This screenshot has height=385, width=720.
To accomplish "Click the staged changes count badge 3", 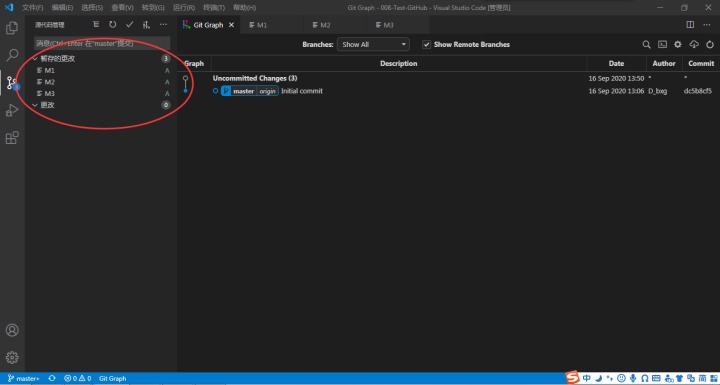I will (x=166, y=59).
